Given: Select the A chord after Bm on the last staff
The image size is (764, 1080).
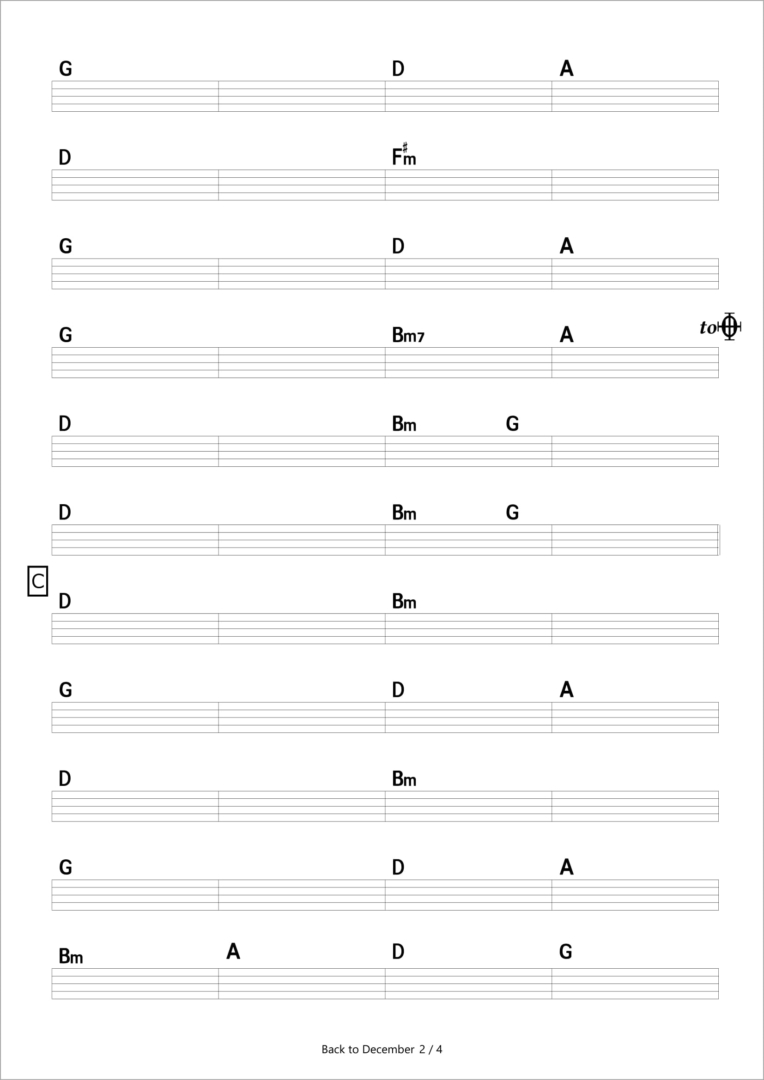Looking at the screenshot, I should 233,952.
